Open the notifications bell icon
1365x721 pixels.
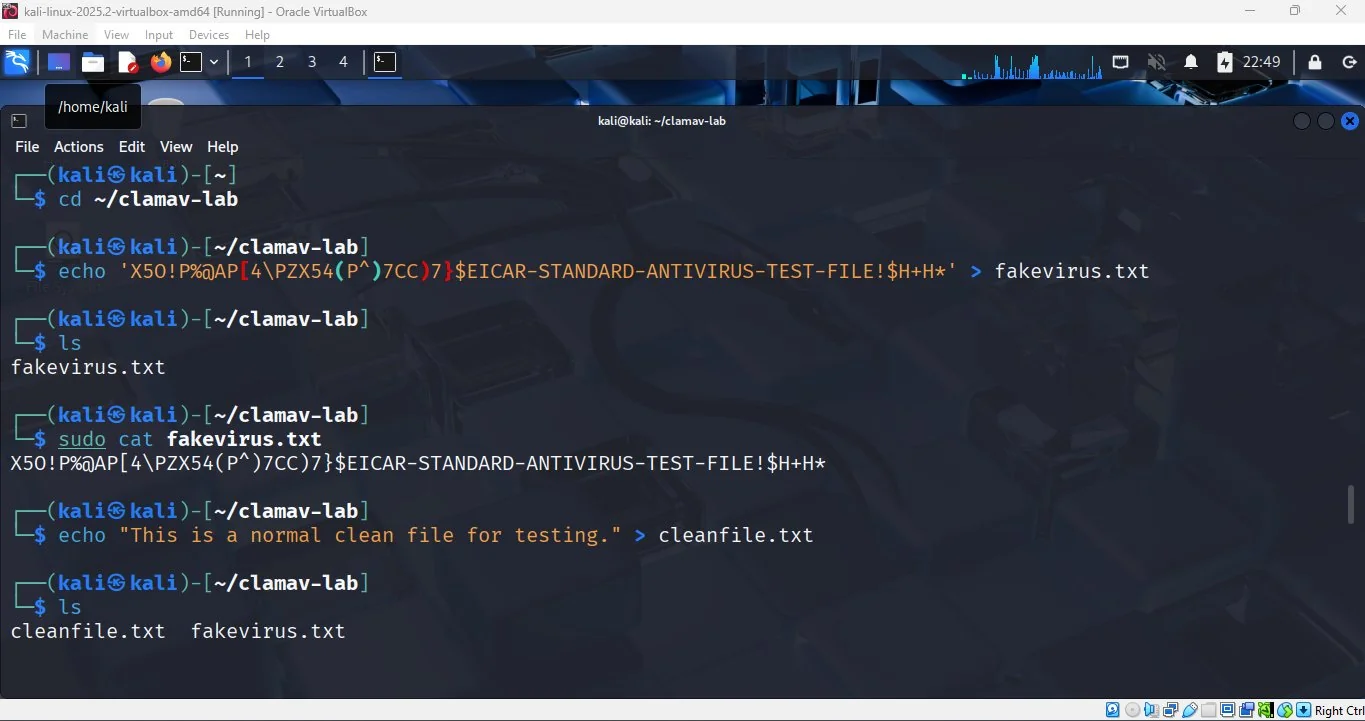pyautogui.click(x=1191, y=62)
